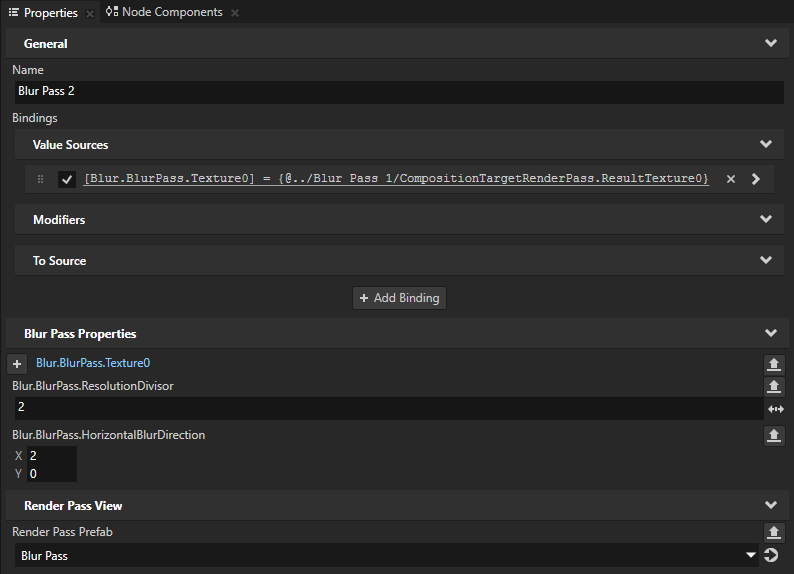Screen dimensions: 794x574
Task: Click the ResolutionDivisor slider drag handle
Action: point(775,409)
